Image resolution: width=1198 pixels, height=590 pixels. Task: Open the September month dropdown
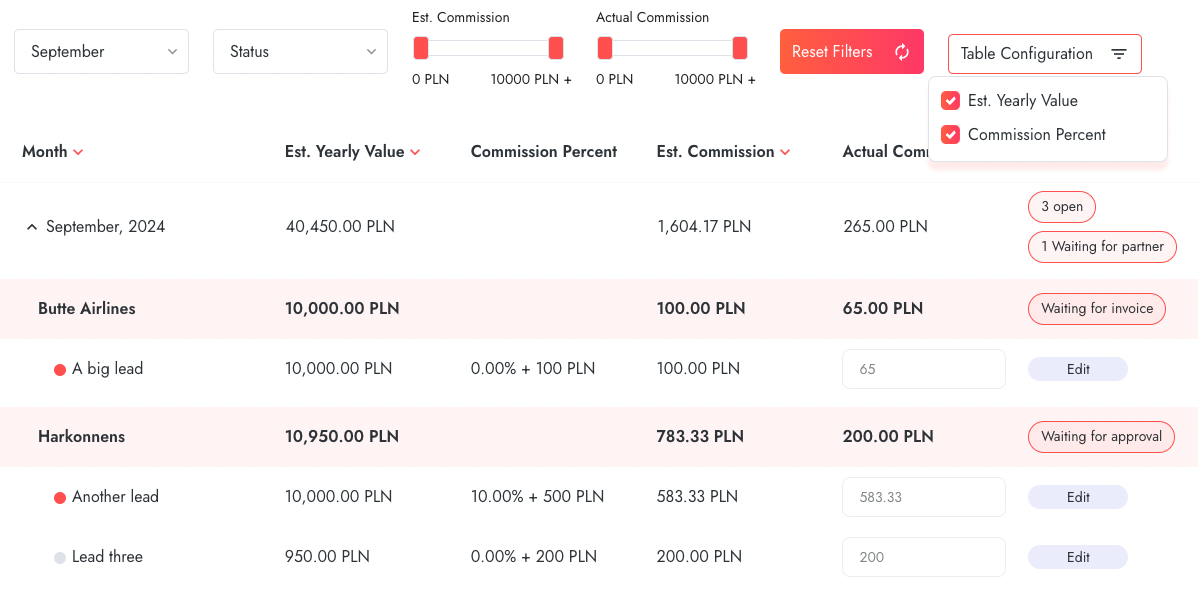[x=102, y=52]
